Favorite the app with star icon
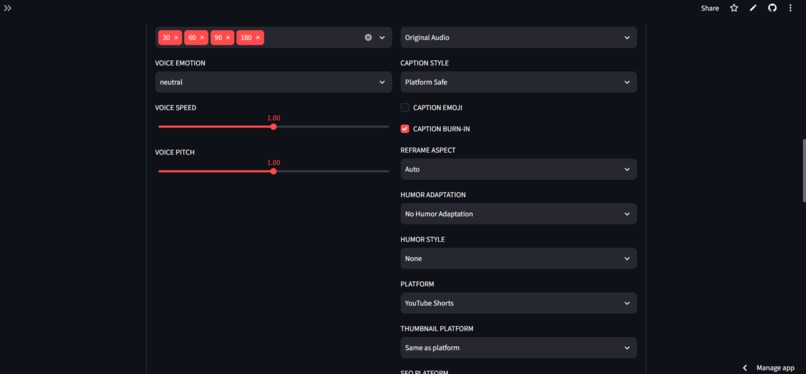The width and height of the screenshot is (806, 374). coord(734,8)
